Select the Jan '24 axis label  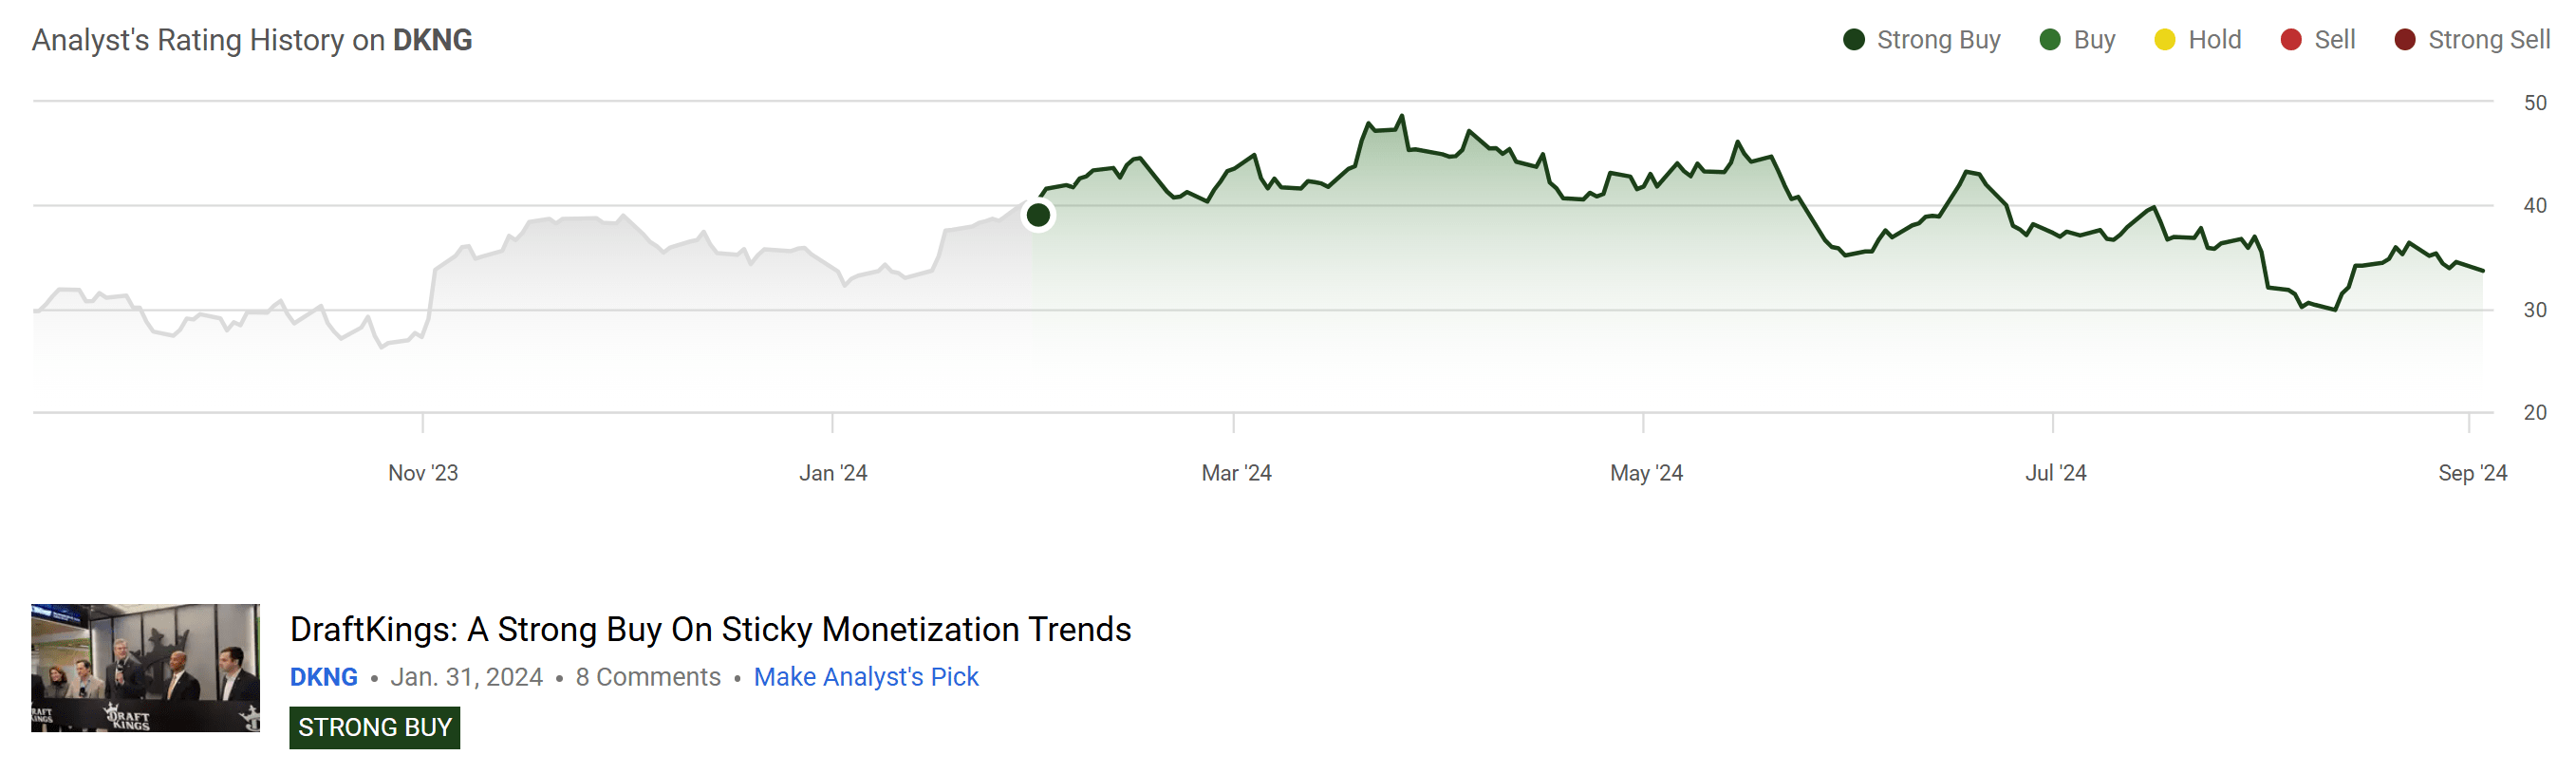click(x=833, y=473)
